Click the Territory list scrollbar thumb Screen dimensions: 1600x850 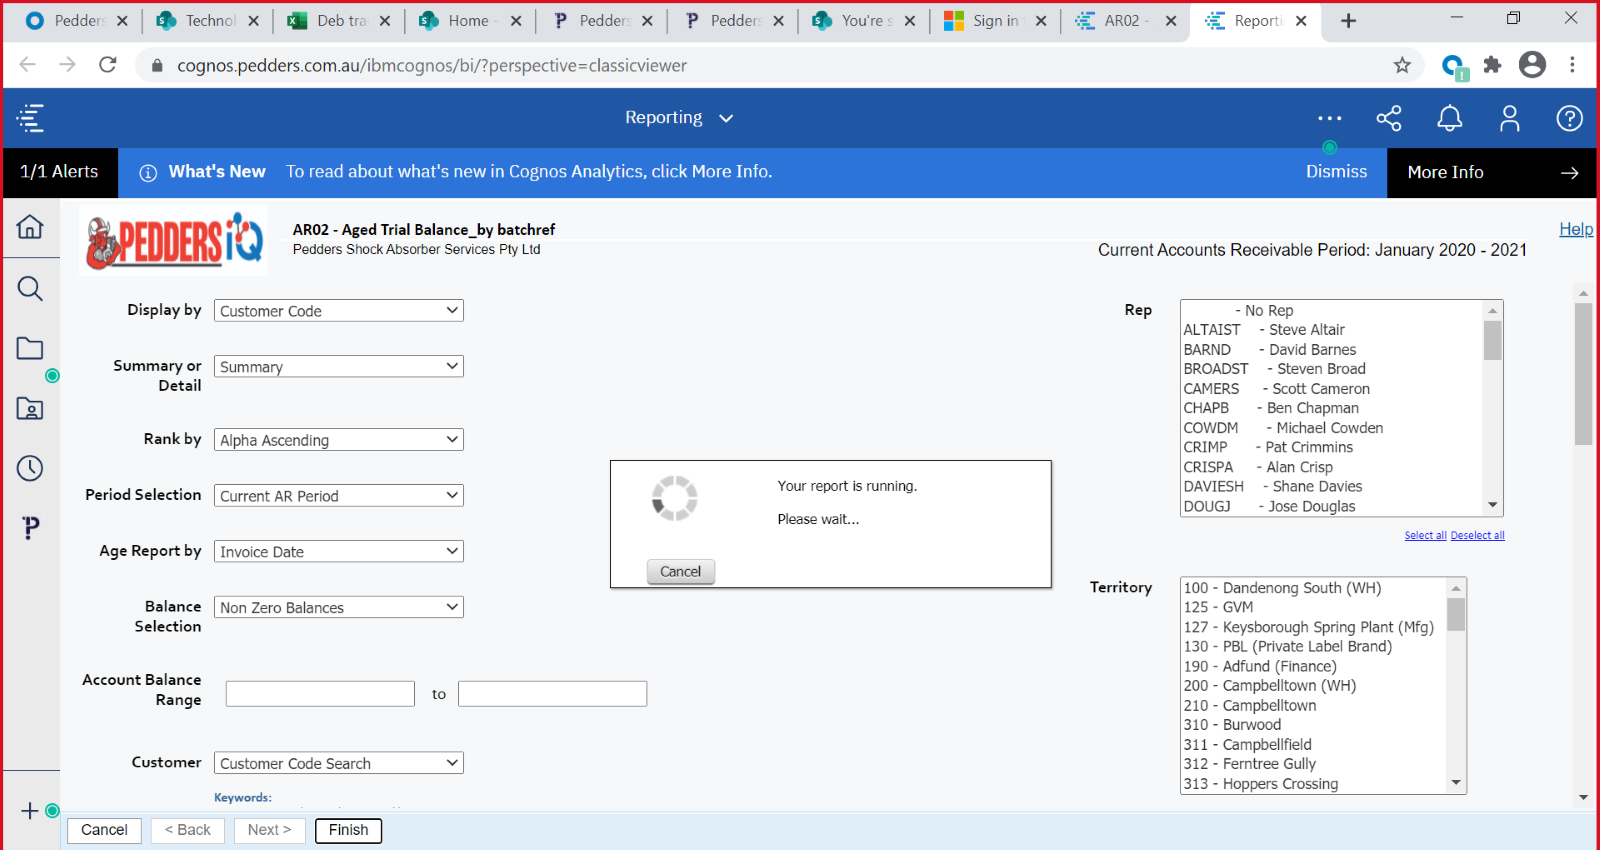[x=1456, y=614]
